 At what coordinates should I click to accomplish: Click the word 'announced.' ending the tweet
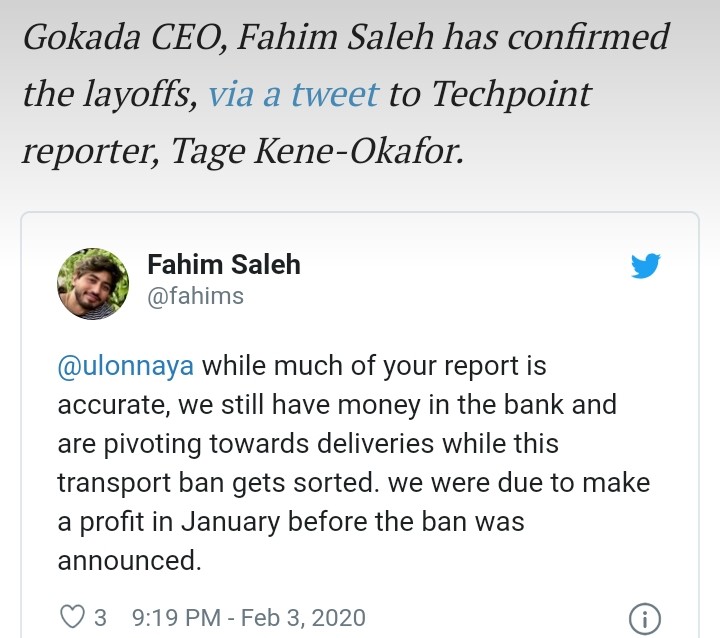click(x=129, y=561)
